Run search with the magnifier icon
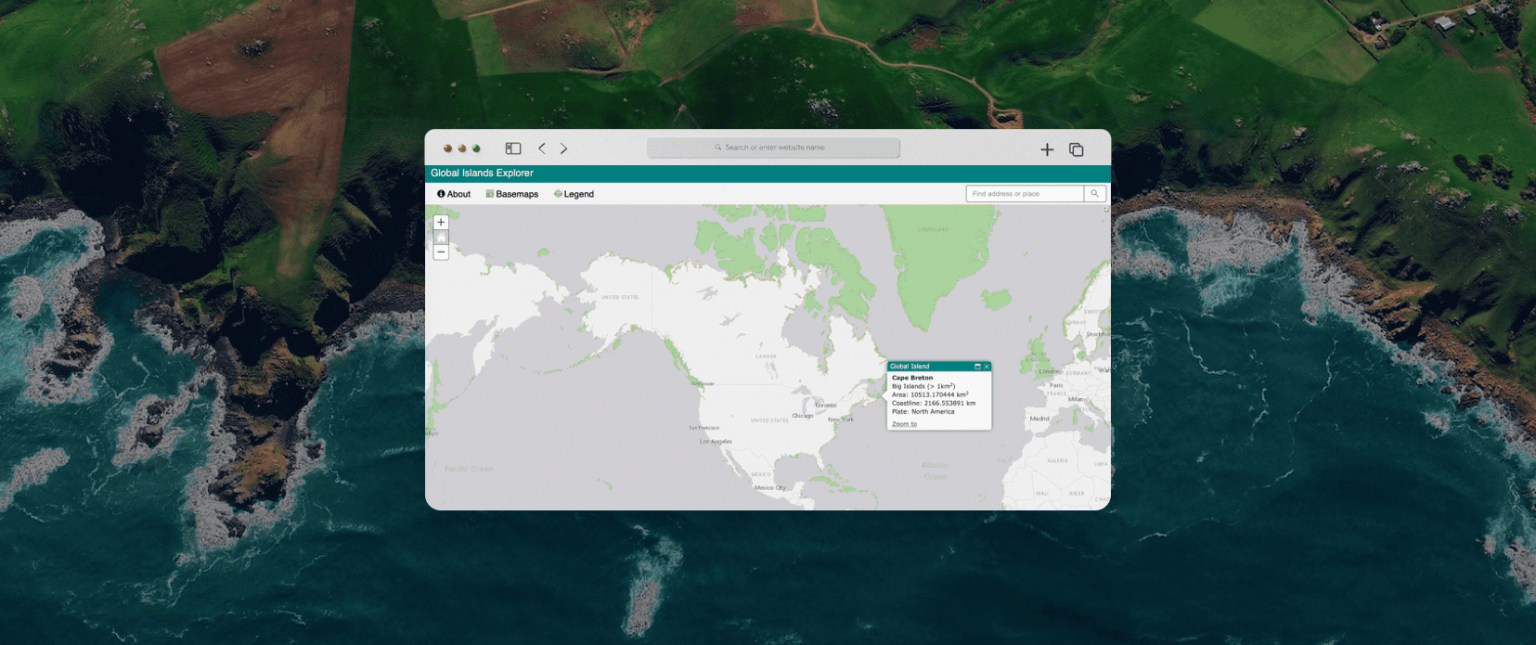1536x645 pixels. tap(1095, 193)
